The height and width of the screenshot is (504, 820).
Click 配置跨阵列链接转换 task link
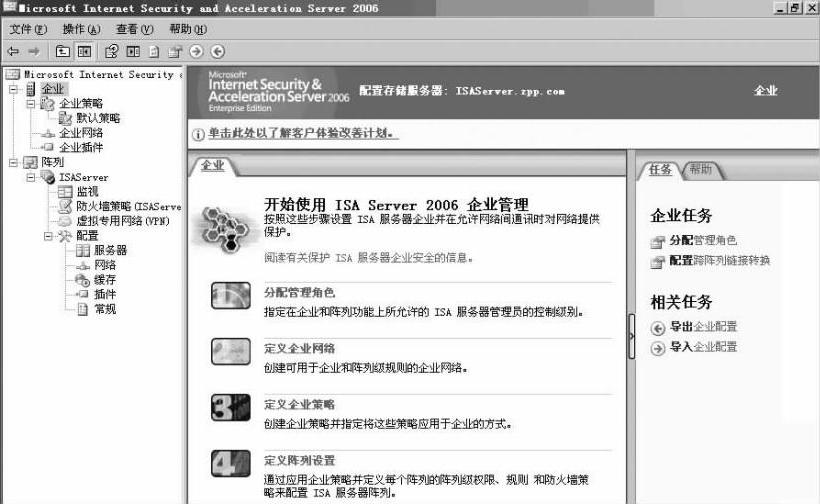click(x=720, y=260)
